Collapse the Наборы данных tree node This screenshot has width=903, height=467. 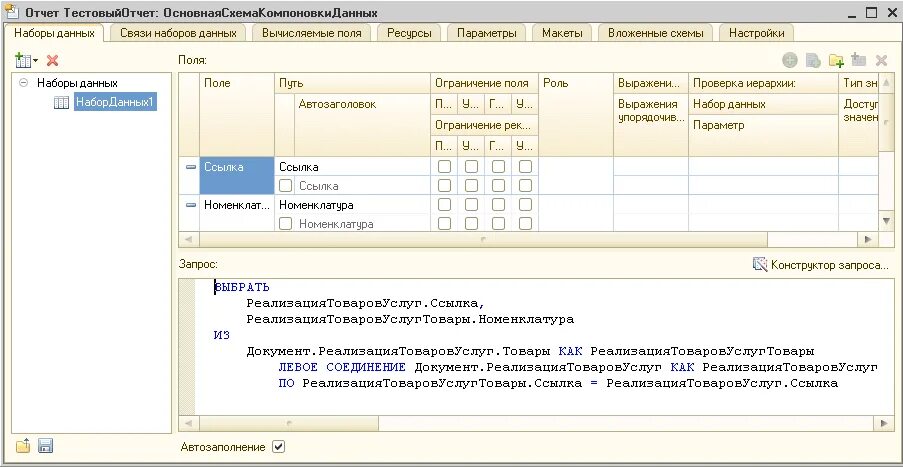(x=24, y=83)
